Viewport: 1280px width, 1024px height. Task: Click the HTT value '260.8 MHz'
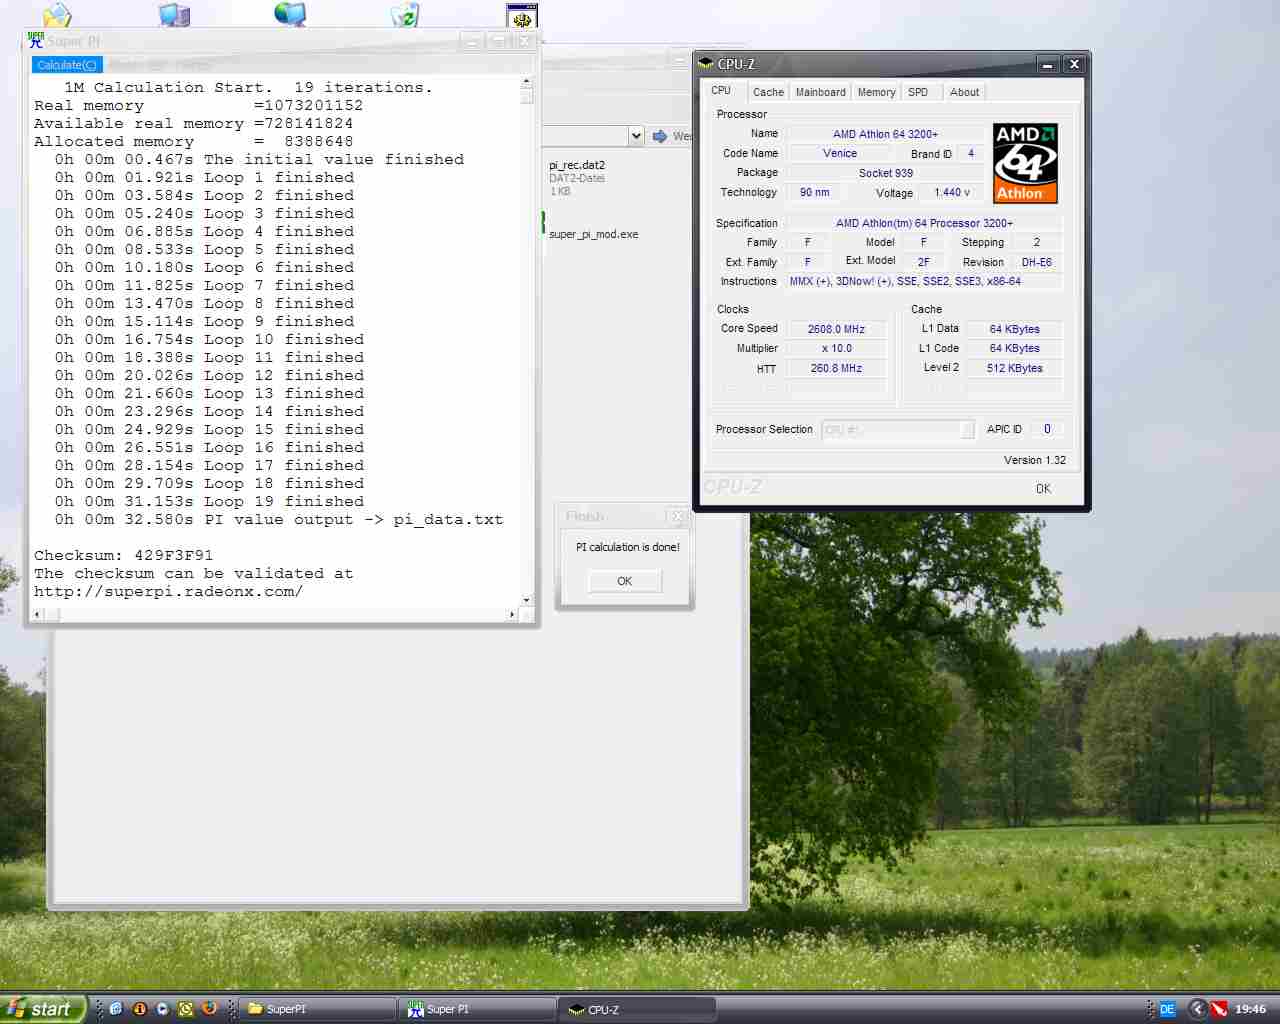tap(836, 369)
